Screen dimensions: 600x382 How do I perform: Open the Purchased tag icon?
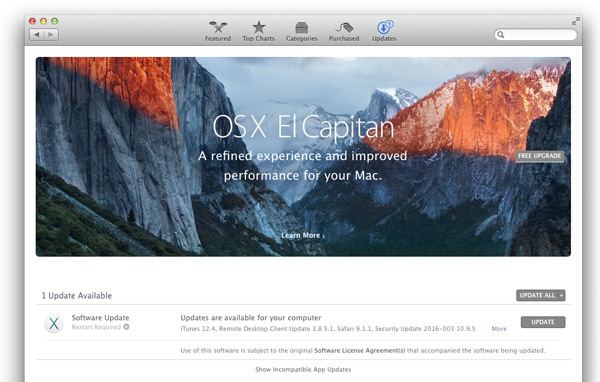344,27
